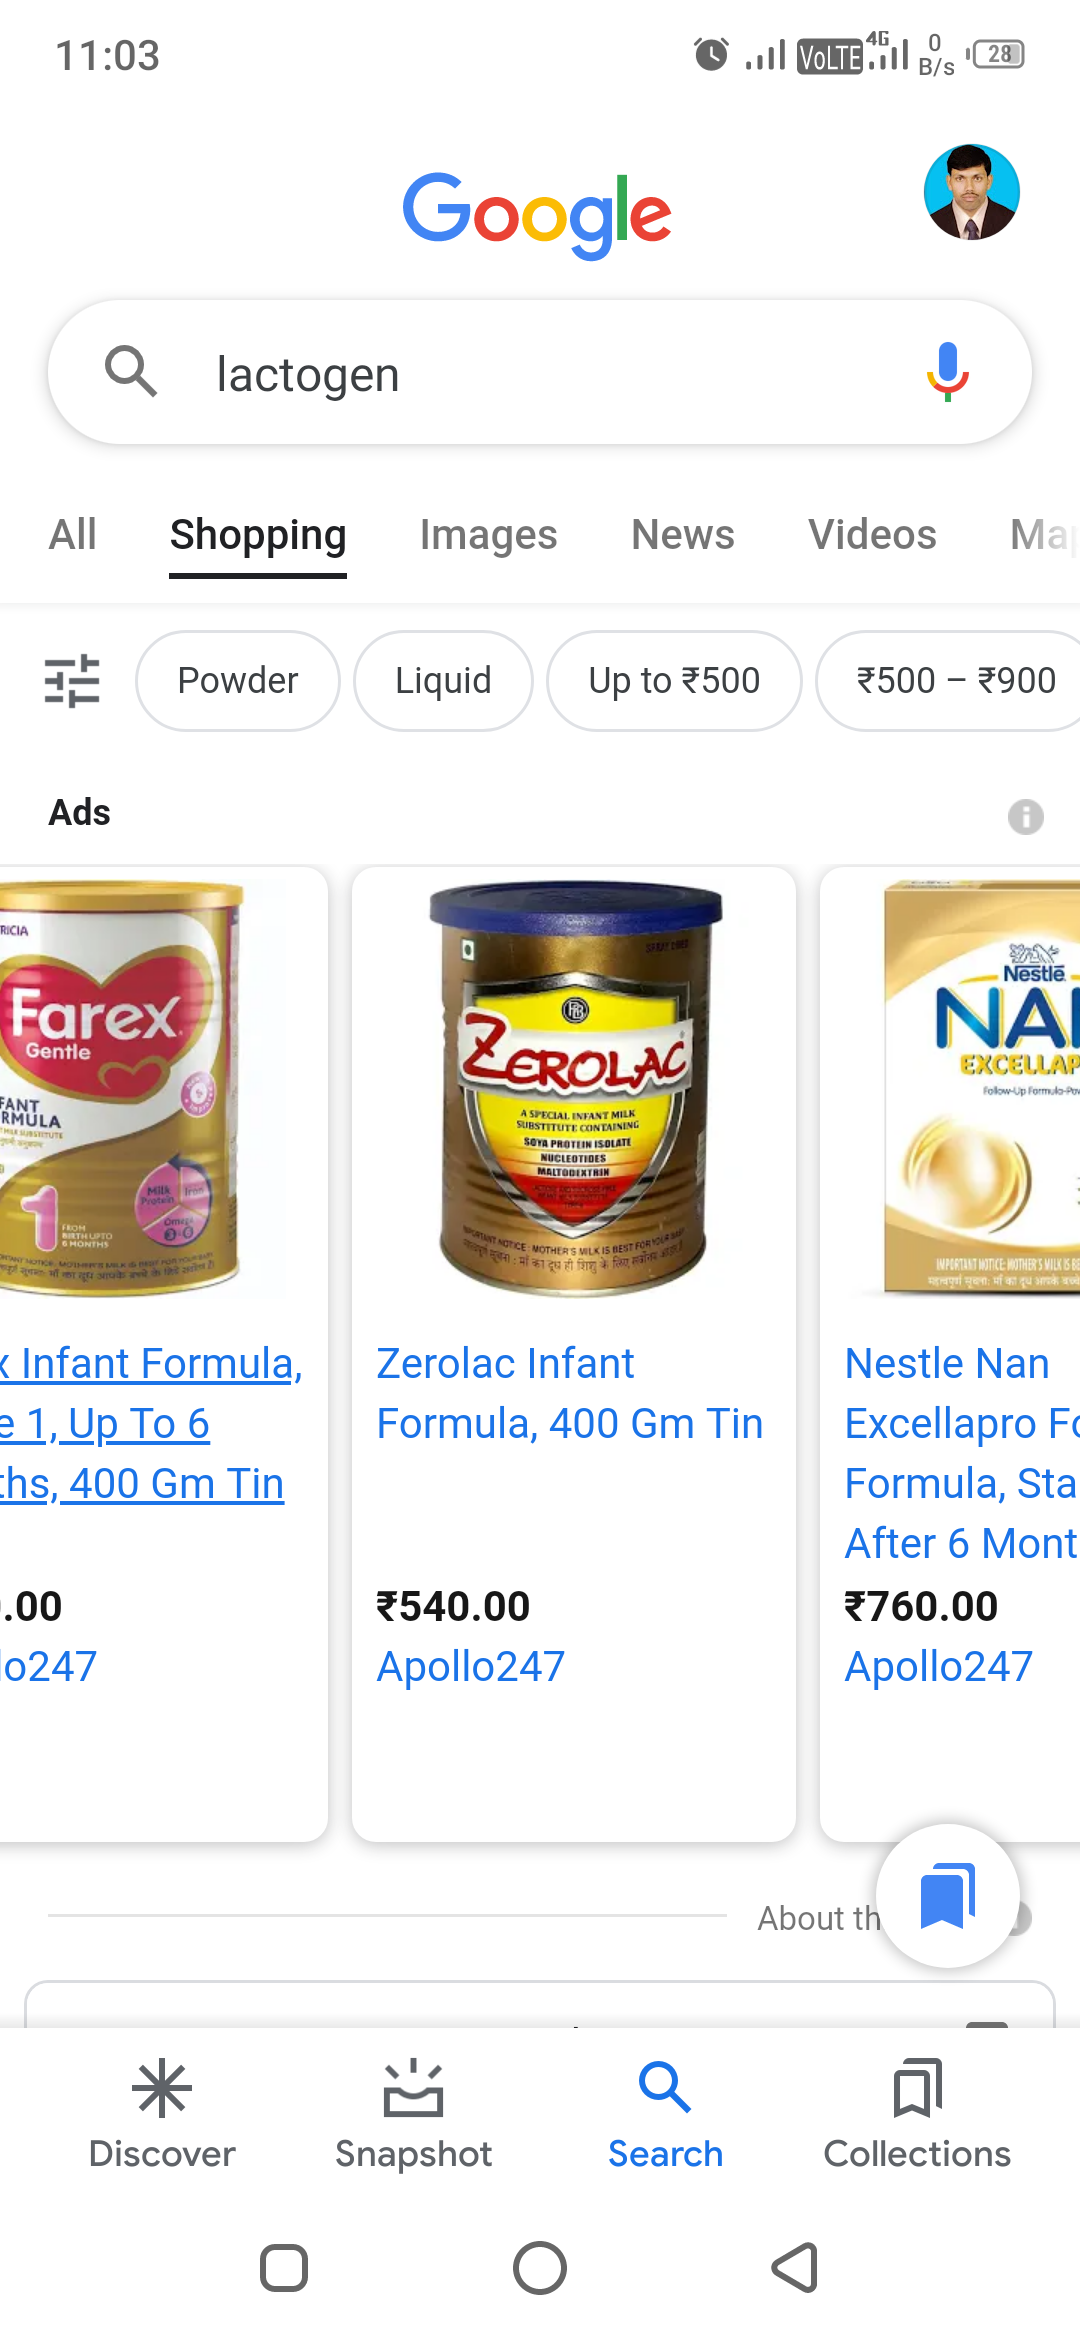Tap the voice search microphone icon
1080x2340 pixels.
947,372
